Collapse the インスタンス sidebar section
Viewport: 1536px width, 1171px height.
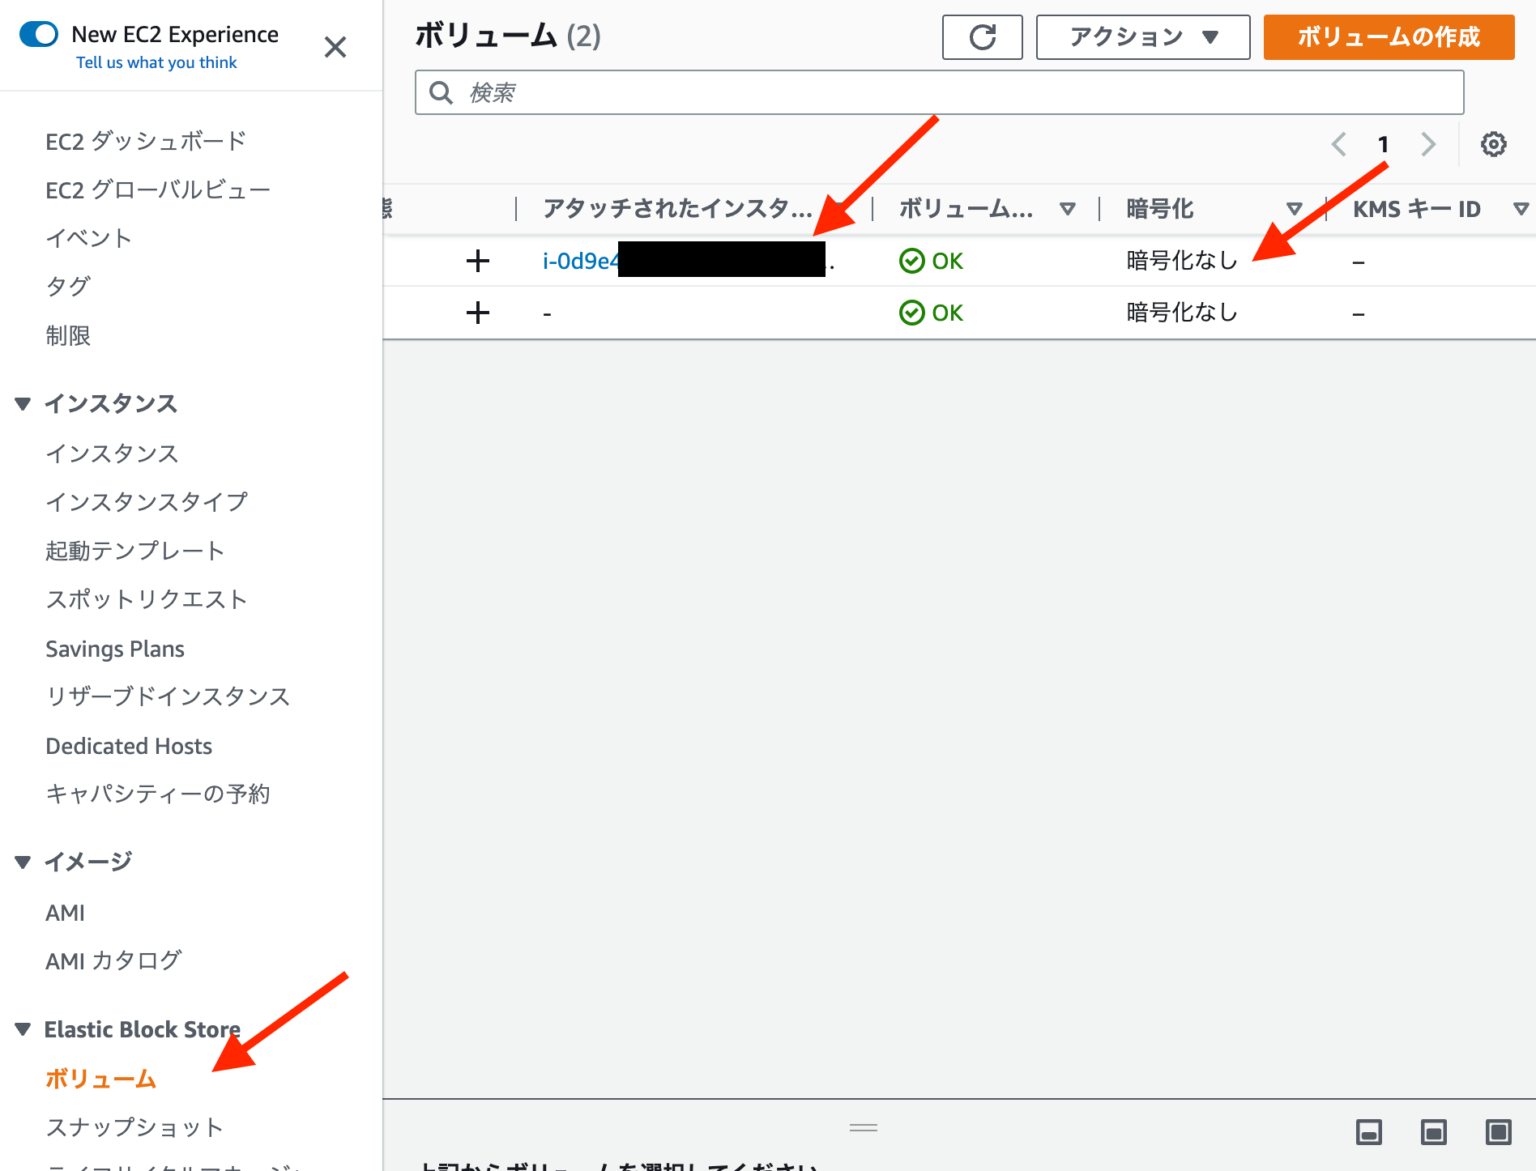point(22,403)
